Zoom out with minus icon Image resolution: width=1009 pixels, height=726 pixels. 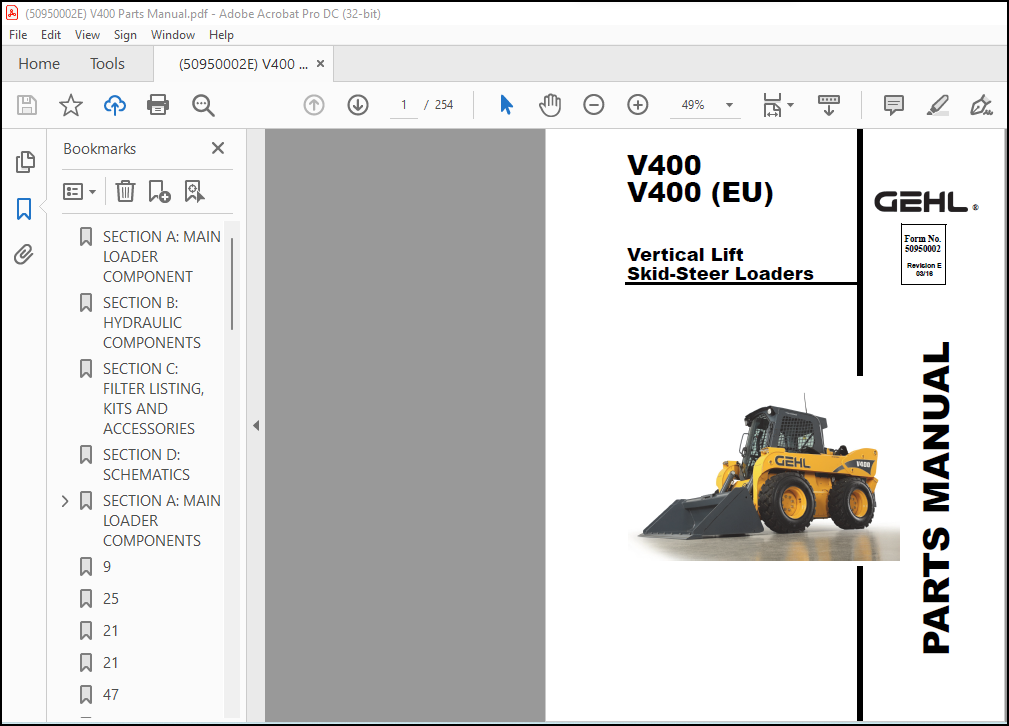(x=593, y=105)
